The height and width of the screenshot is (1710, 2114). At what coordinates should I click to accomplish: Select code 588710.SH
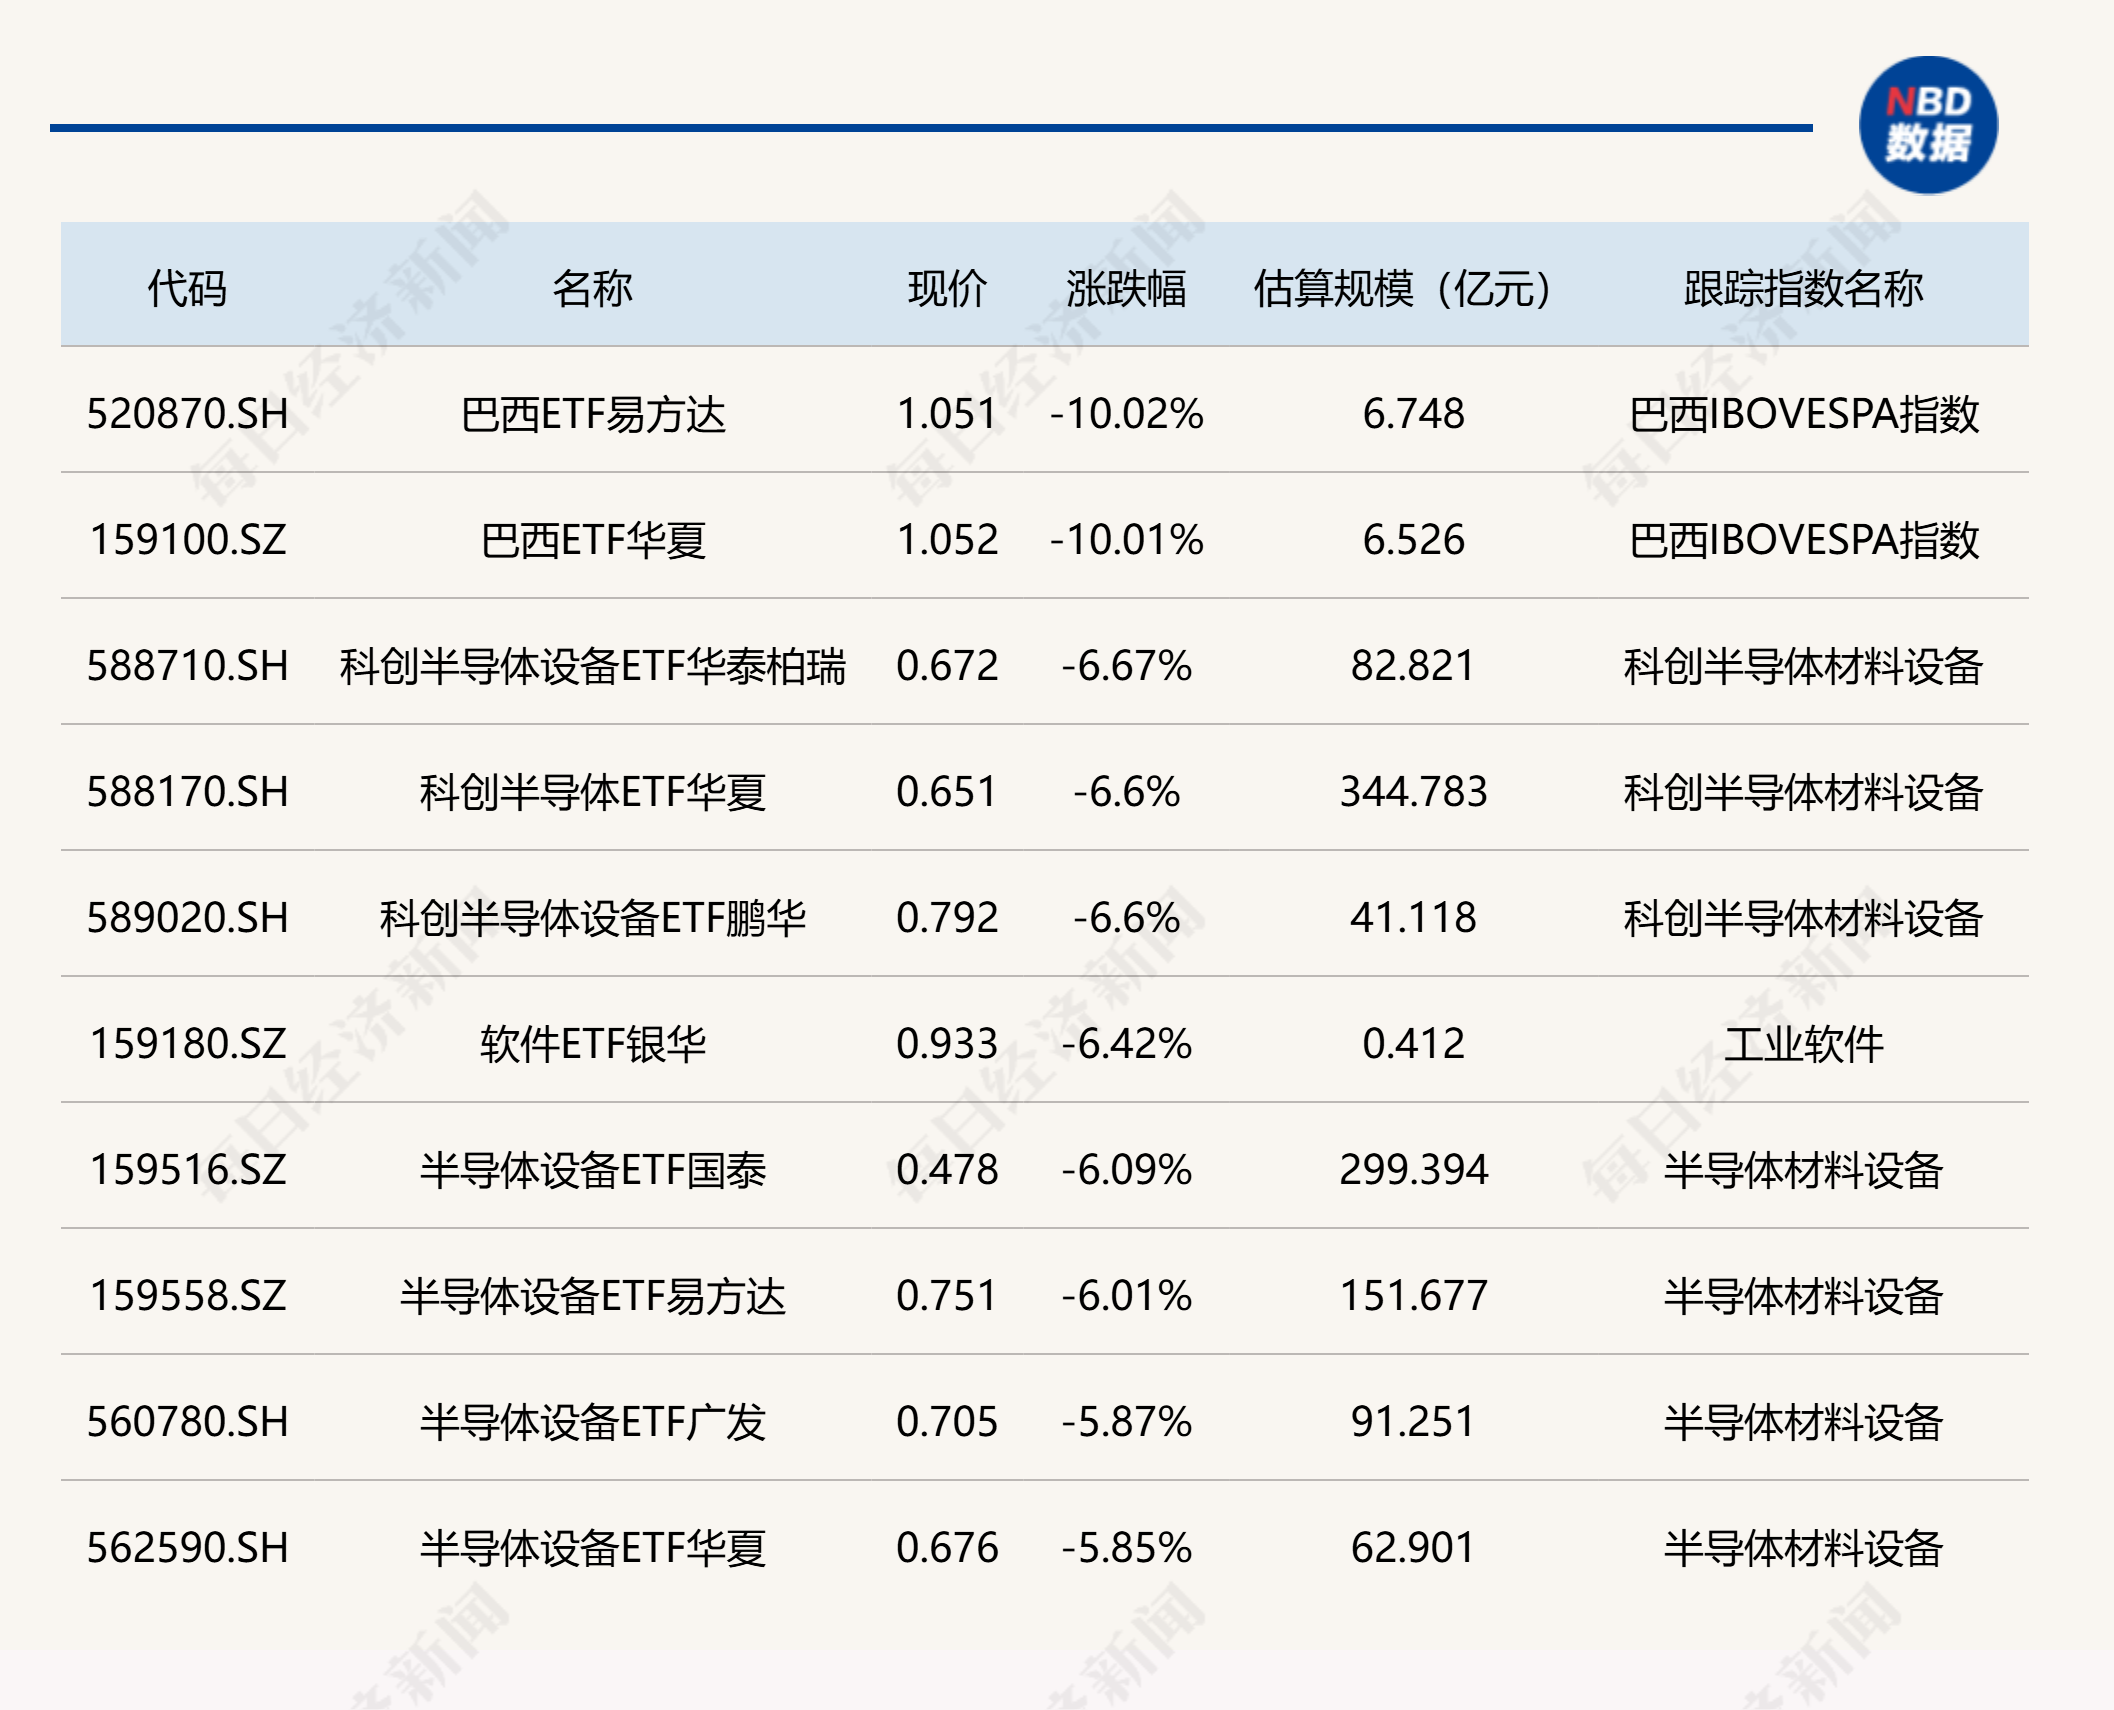pyautogui.click(x=187, y=666)
